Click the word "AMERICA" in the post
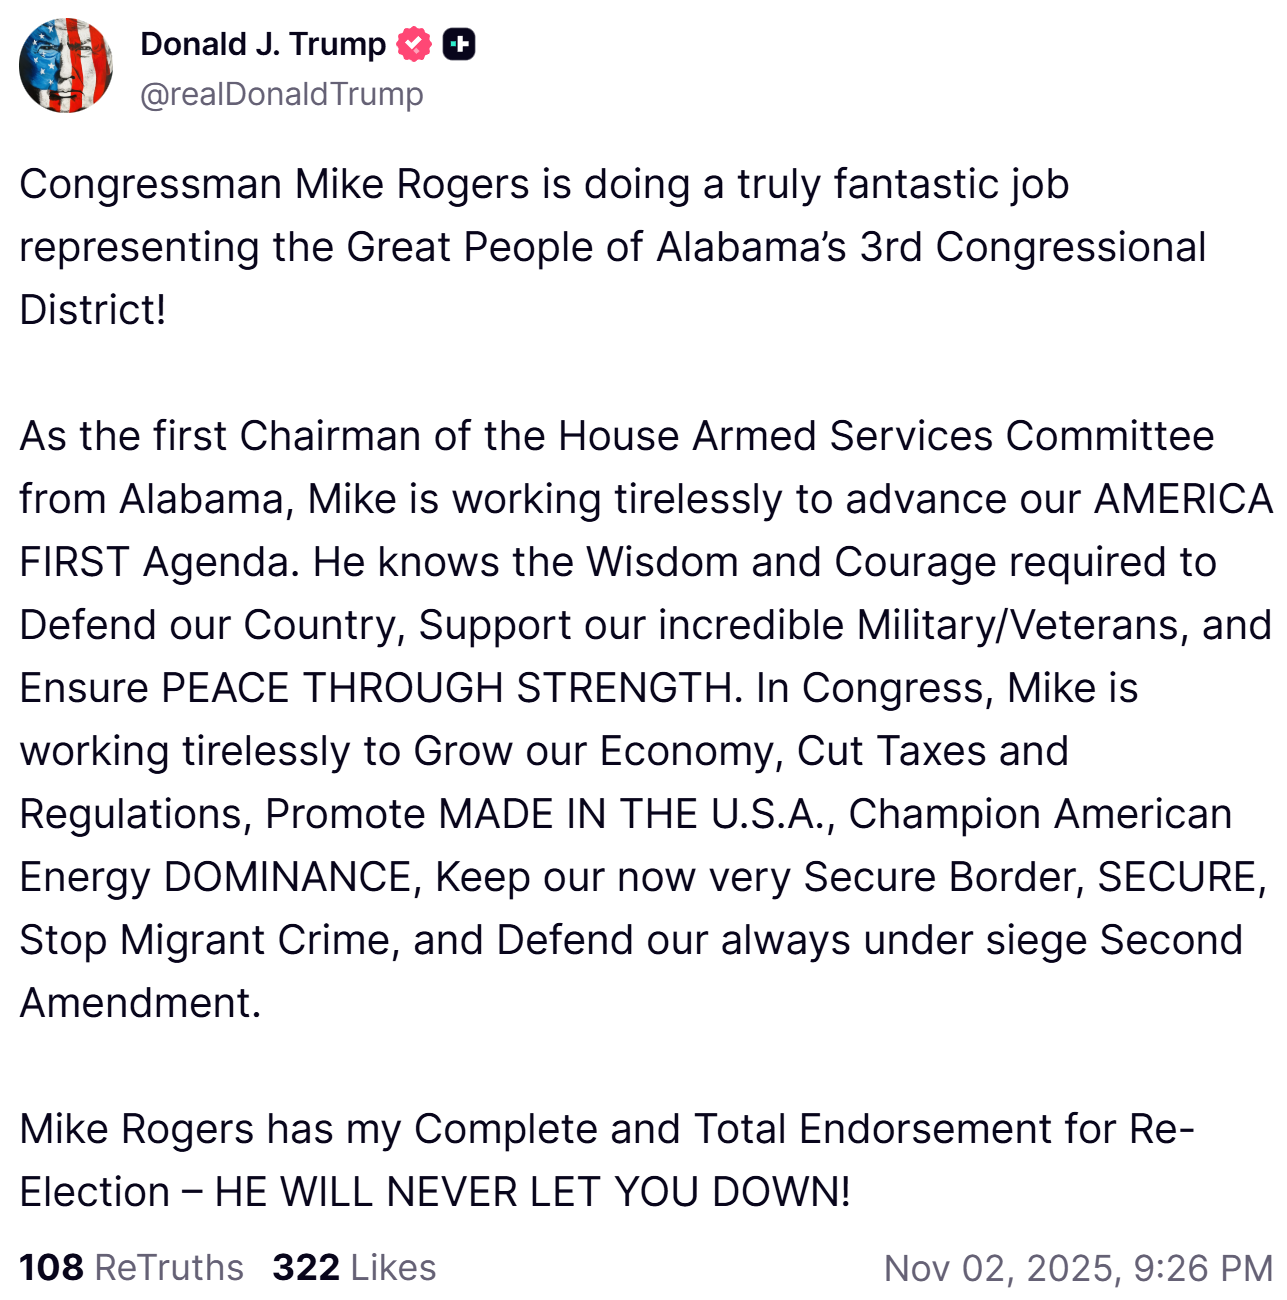This screenshot has height=1300, width=1287. tap(1183, 500)
